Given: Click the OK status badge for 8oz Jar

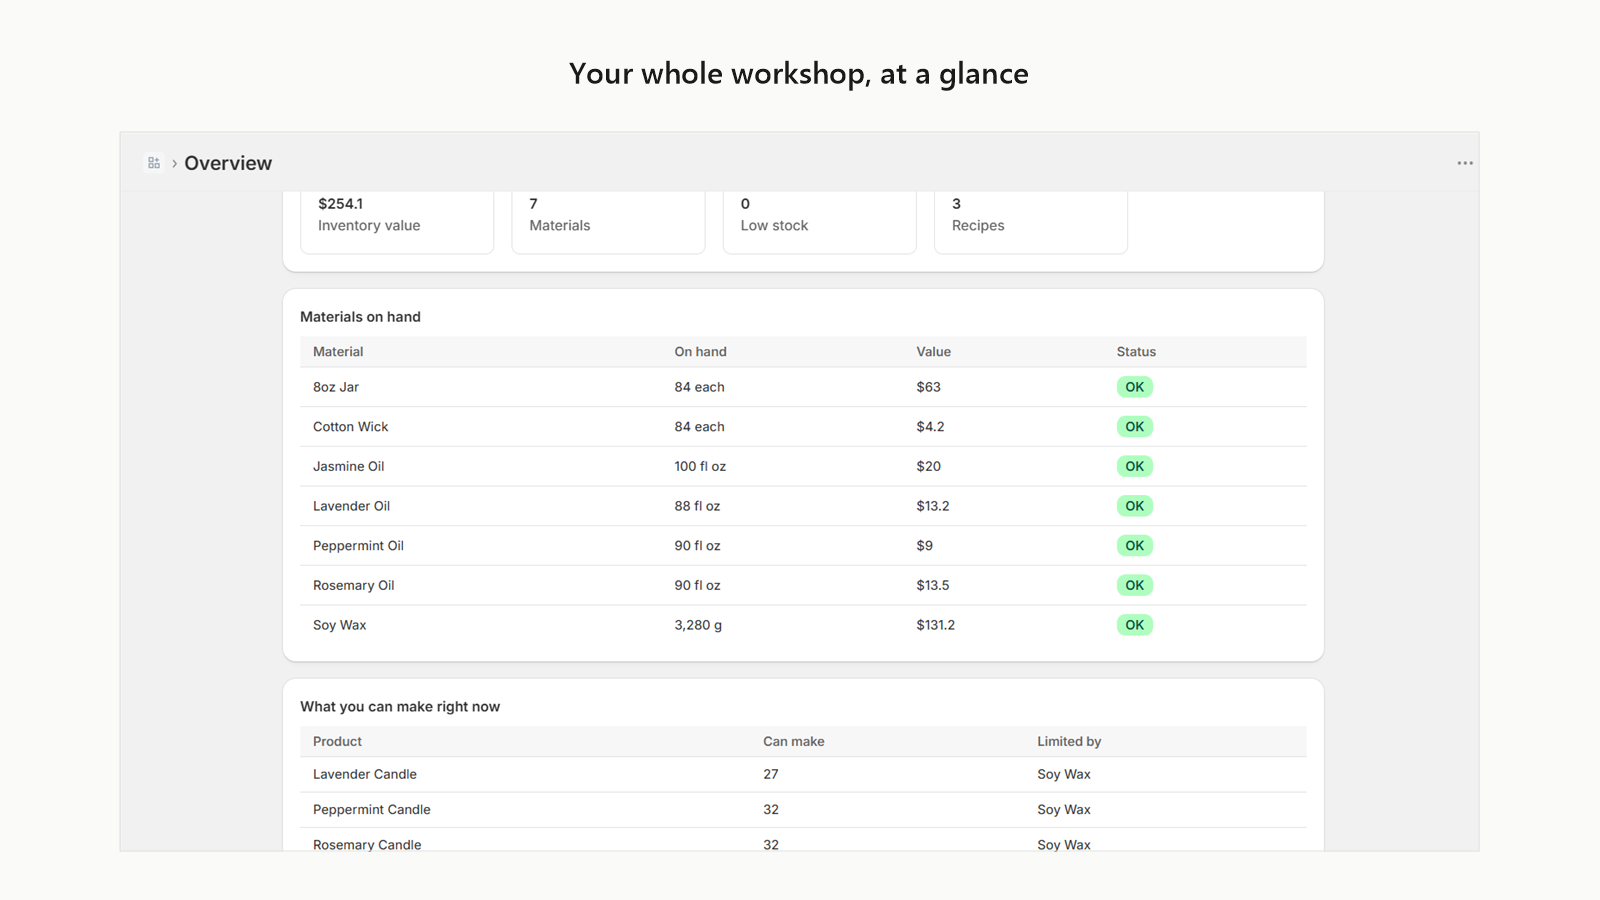Looking at the screenshot, I should (1134, 387).
